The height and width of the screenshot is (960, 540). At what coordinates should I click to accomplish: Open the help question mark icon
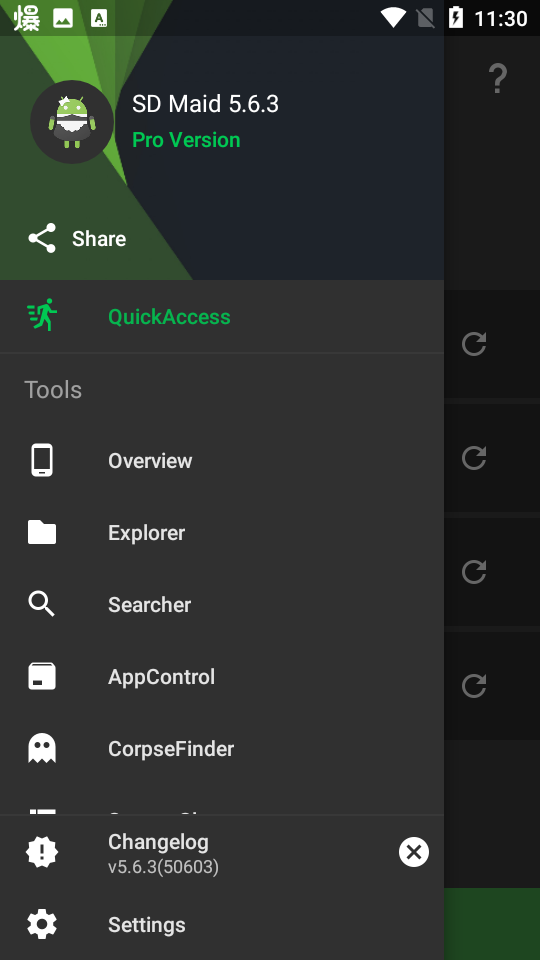coord(498,78)
